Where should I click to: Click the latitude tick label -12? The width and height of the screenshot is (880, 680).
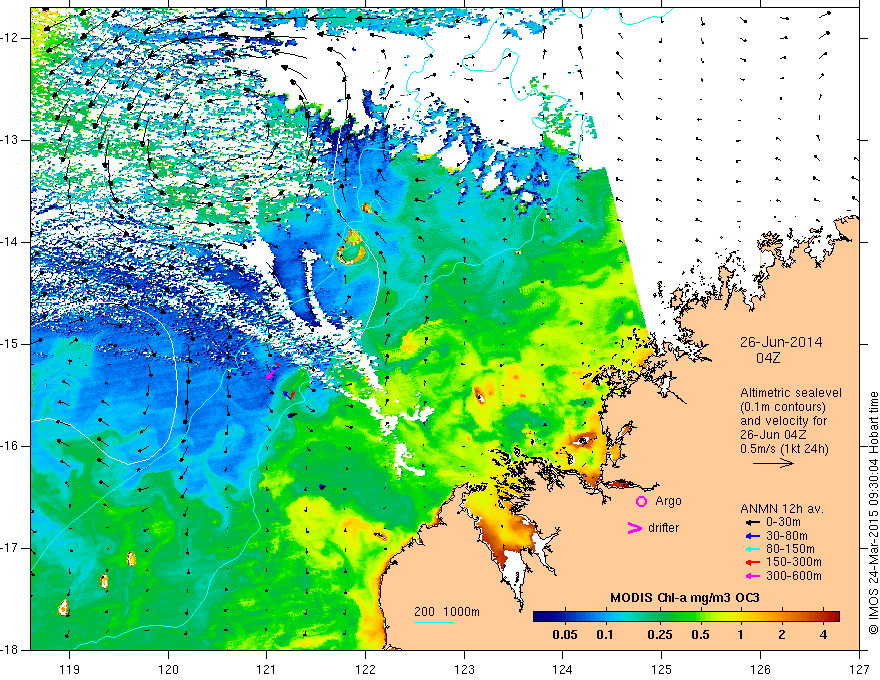11,38
